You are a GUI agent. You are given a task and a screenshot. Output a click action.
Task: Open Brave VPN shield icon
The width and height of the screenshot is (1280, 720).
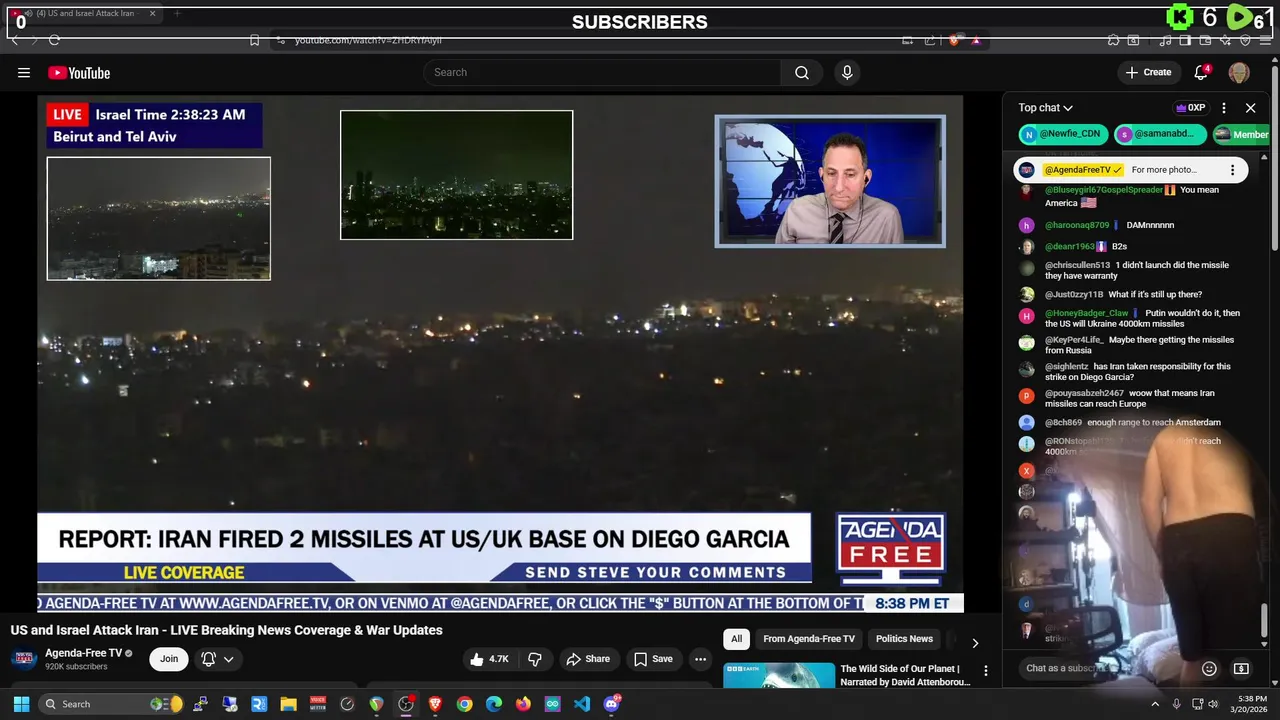pyautogui.click(x=1245, y=40)
